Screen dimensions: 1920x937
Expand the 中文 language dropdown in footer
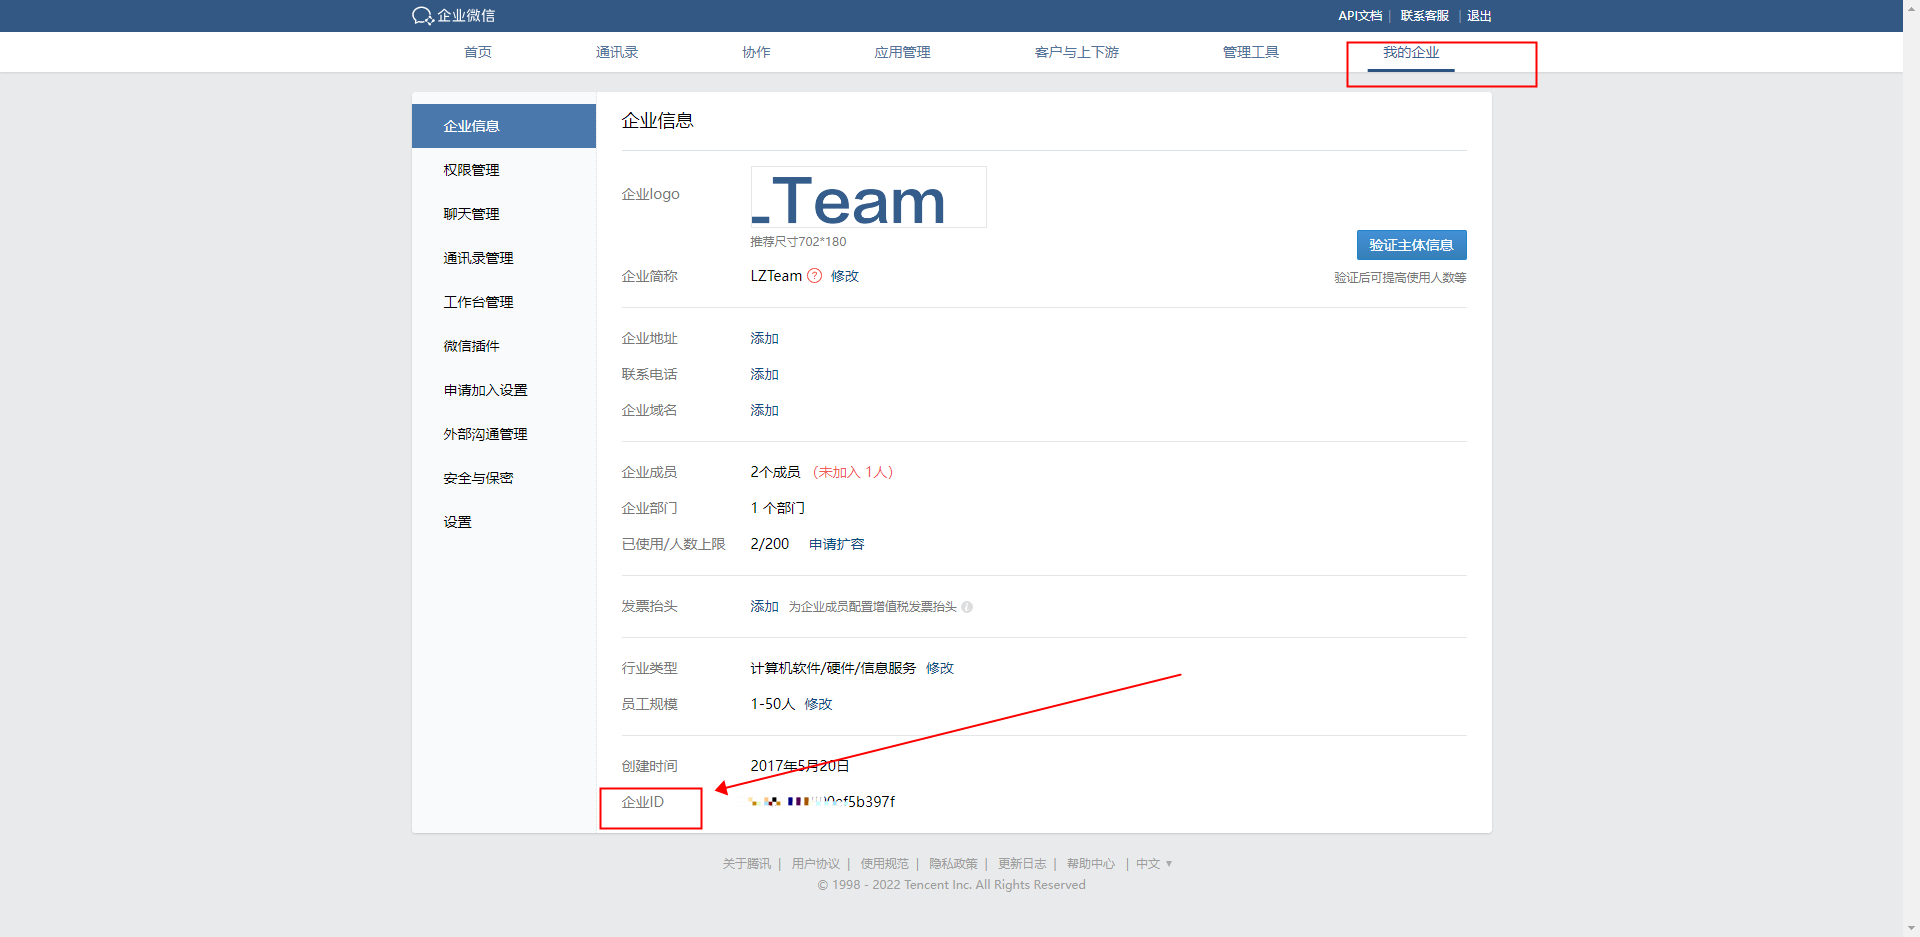1153,864
